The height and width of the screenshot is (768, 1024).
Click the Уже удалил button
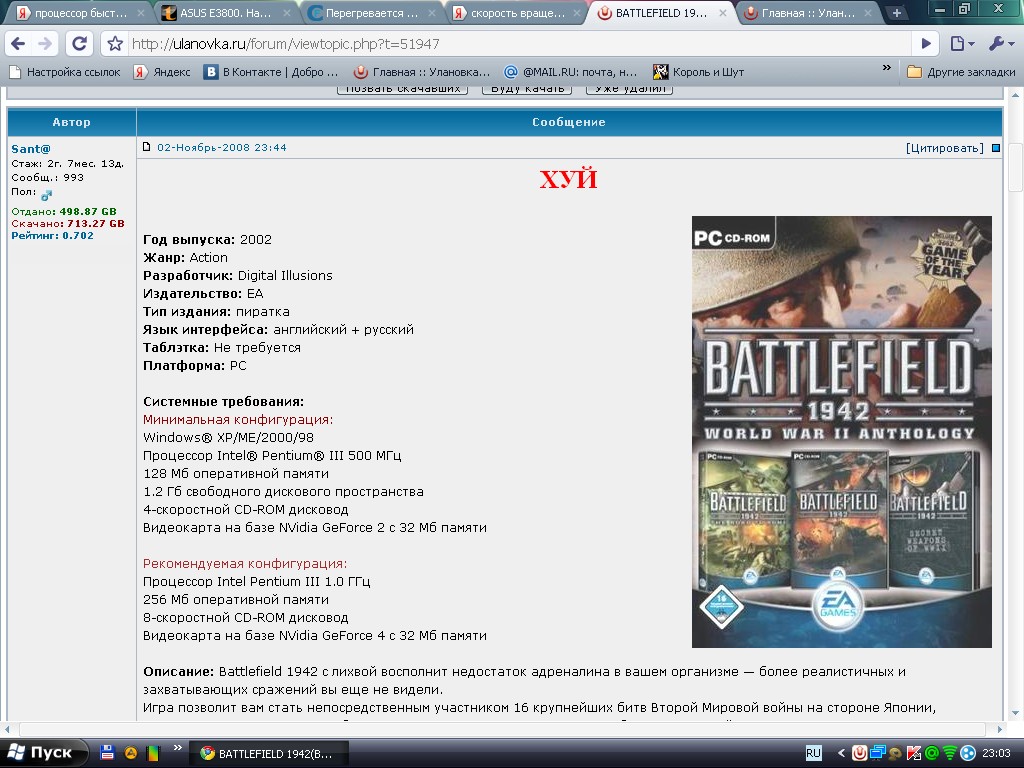tap(630, 89)
